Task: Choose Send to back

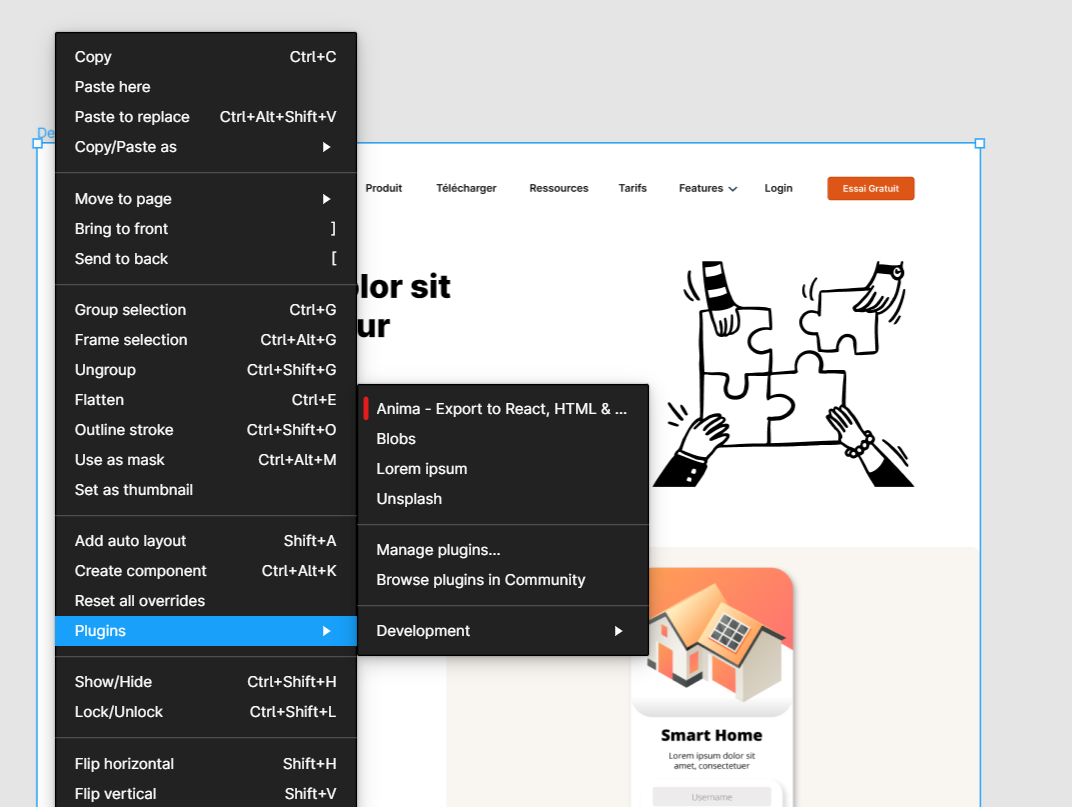Action: point(206,259)
